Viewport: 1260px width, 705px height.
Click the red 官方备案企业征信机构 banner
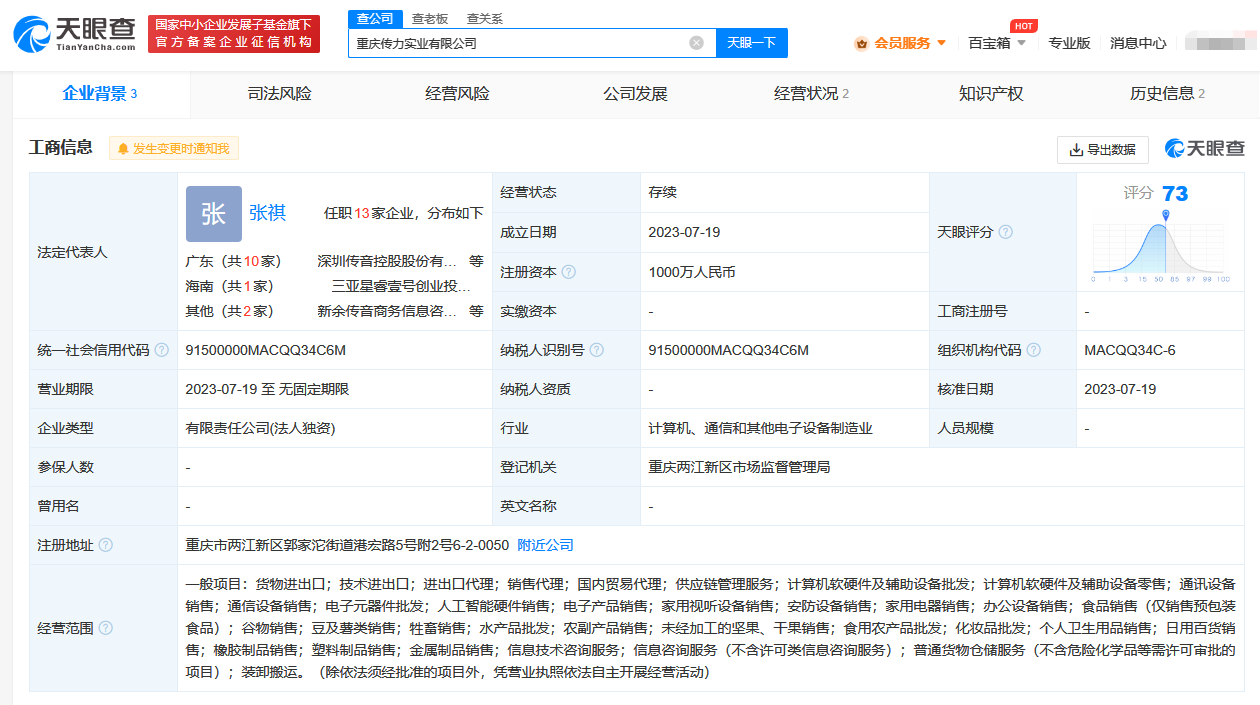point(233,34)
